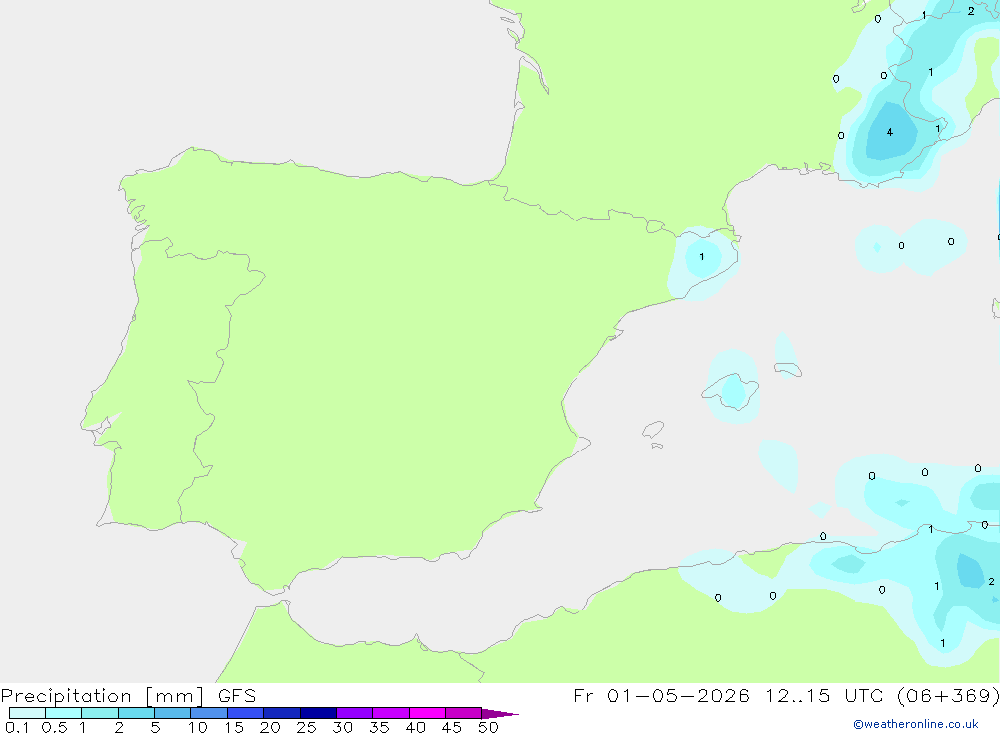This screenshot has height=733, width=1000.
Task: Click the legend swatch between 1 and 2
Action: pos(99,713)
